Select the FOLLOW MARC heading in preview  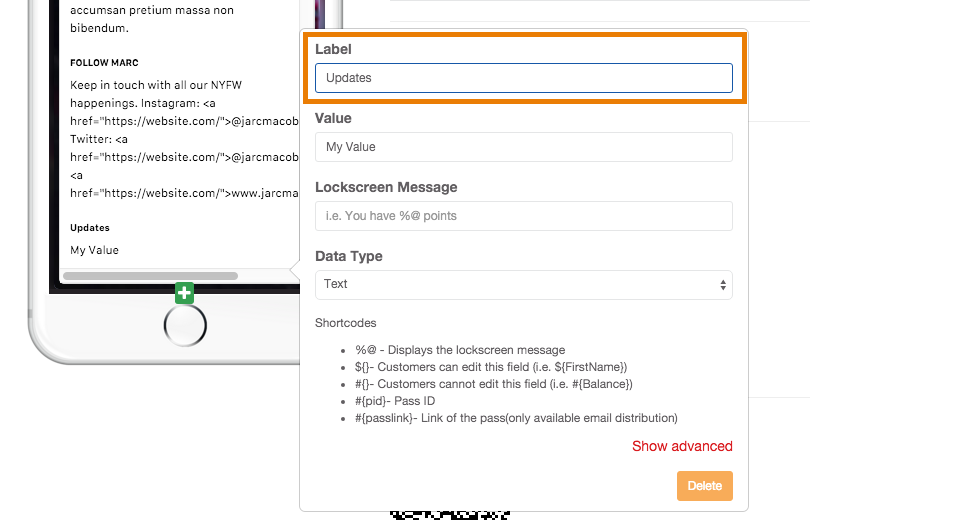pyautogui.click(x=104, y=63)
